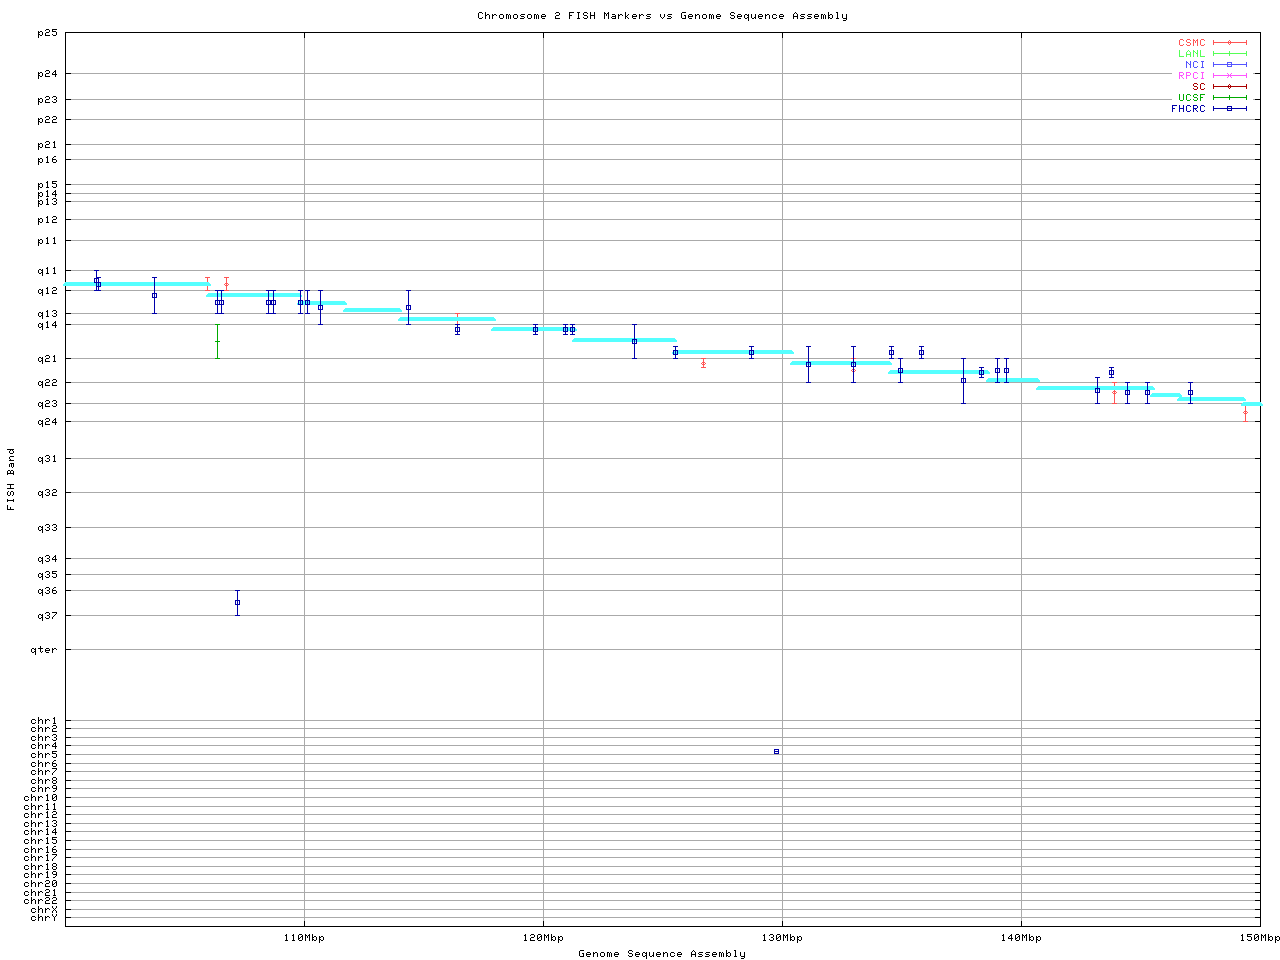This screenshot has height=960, width=1280.
Task: Click the isolated blue marker near q36
Action: coord(237,602)
